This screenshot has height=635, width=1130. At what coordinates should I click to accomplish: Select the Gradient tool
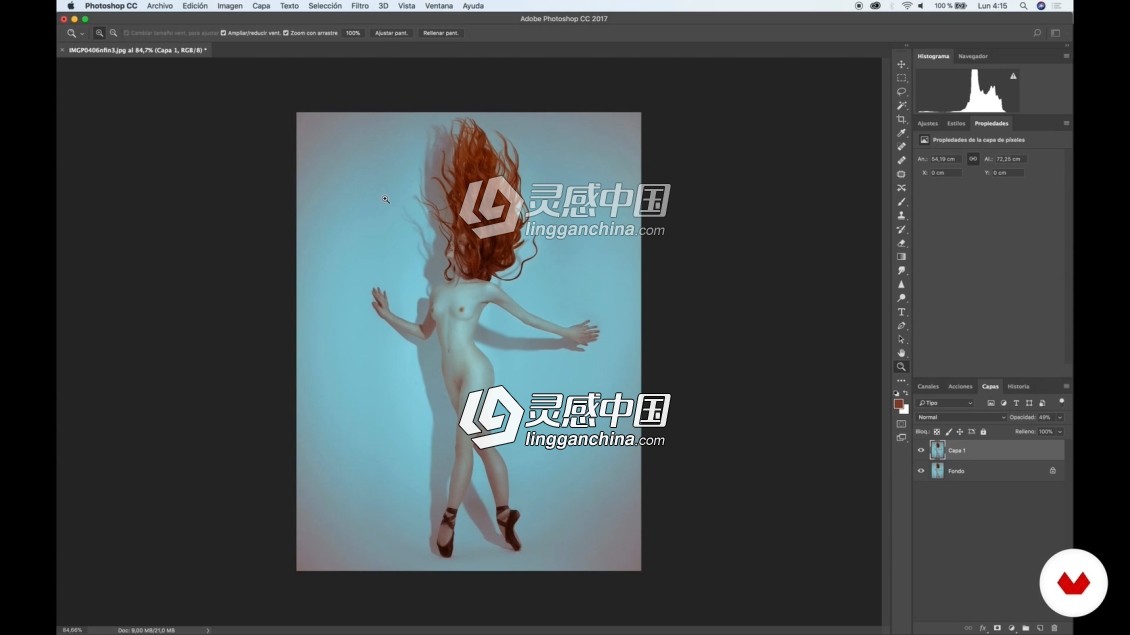click(901, 257)
